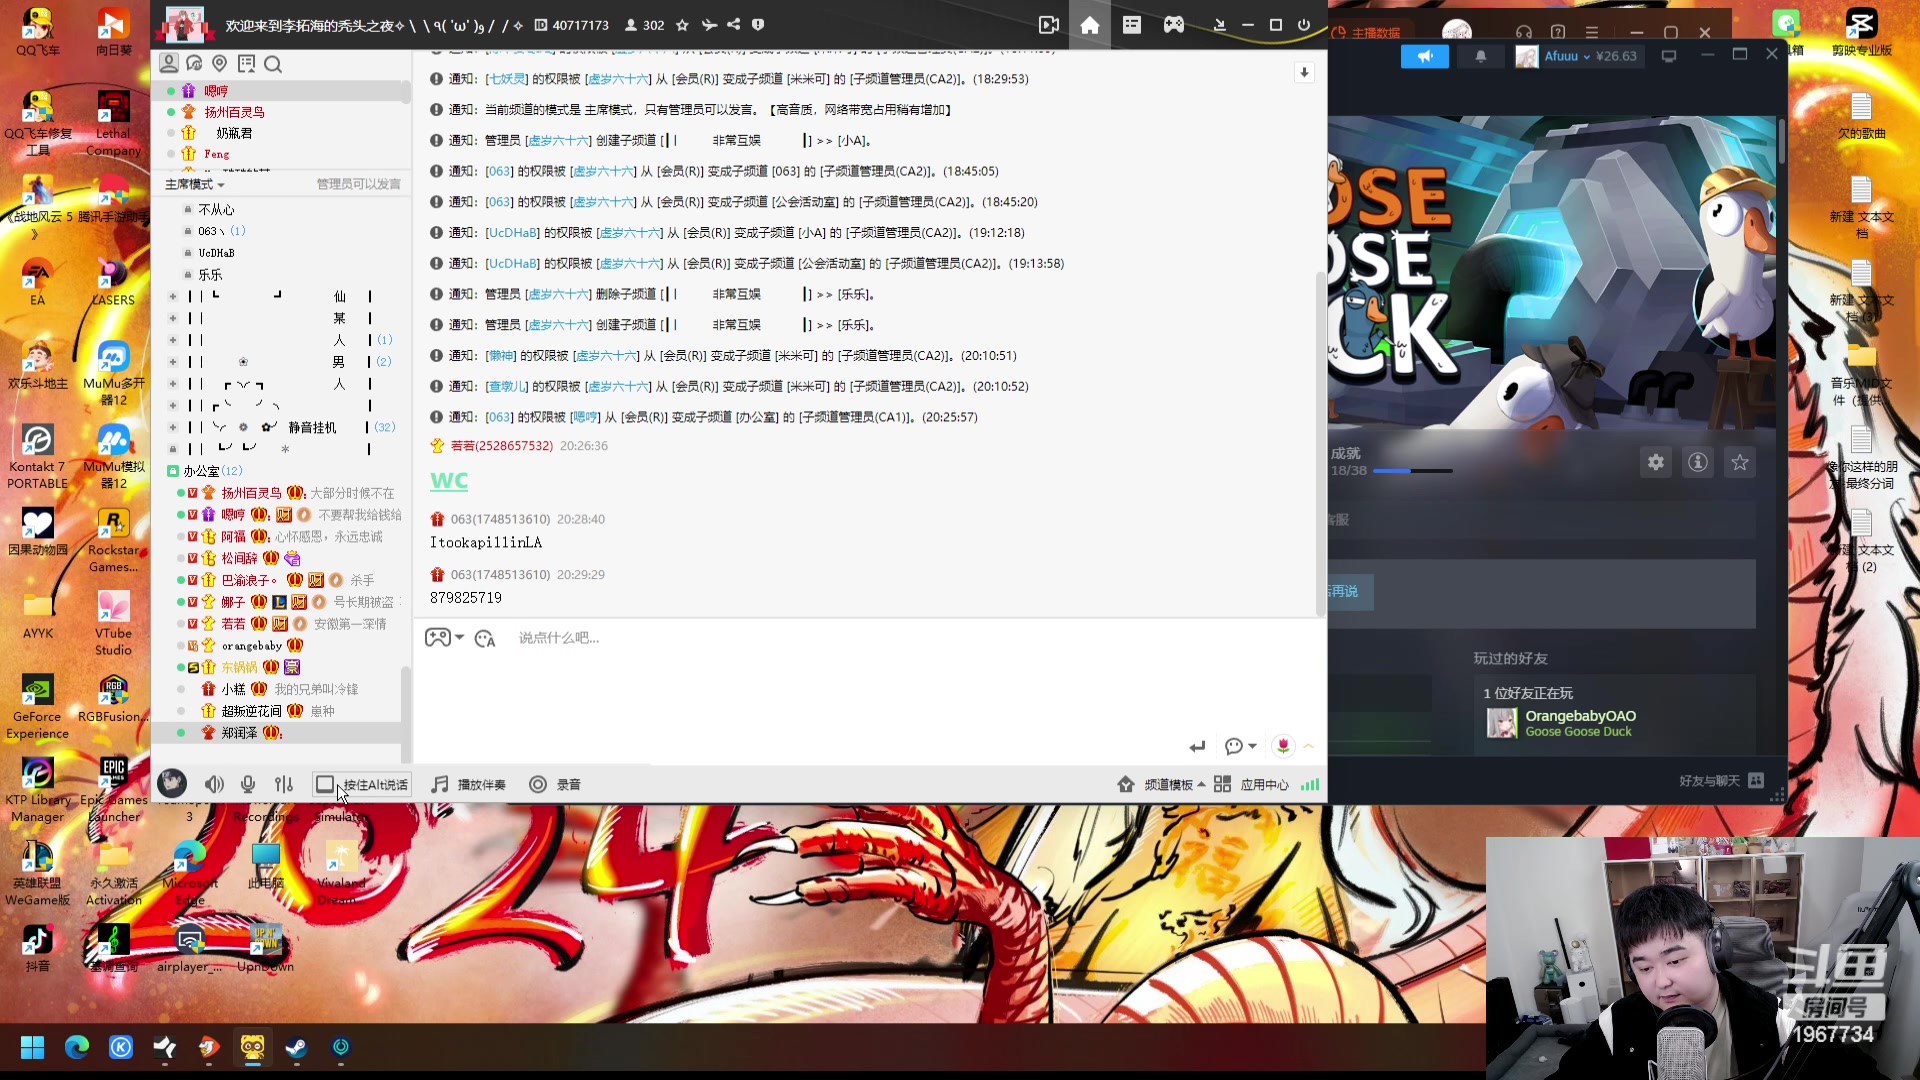Mute the YY microphone
The width and height of the screenshot is (1920, 1080).
(248, 785)
